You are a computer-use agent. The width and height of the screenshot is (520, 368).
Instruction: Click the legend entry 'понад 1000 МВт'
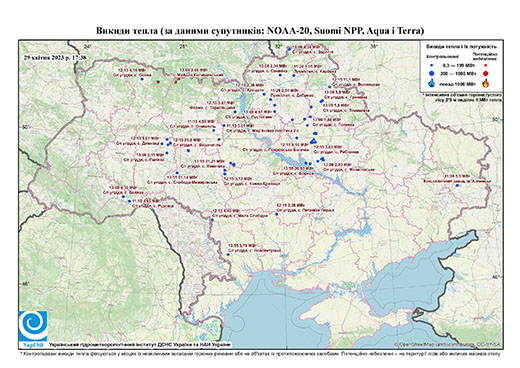458,83
